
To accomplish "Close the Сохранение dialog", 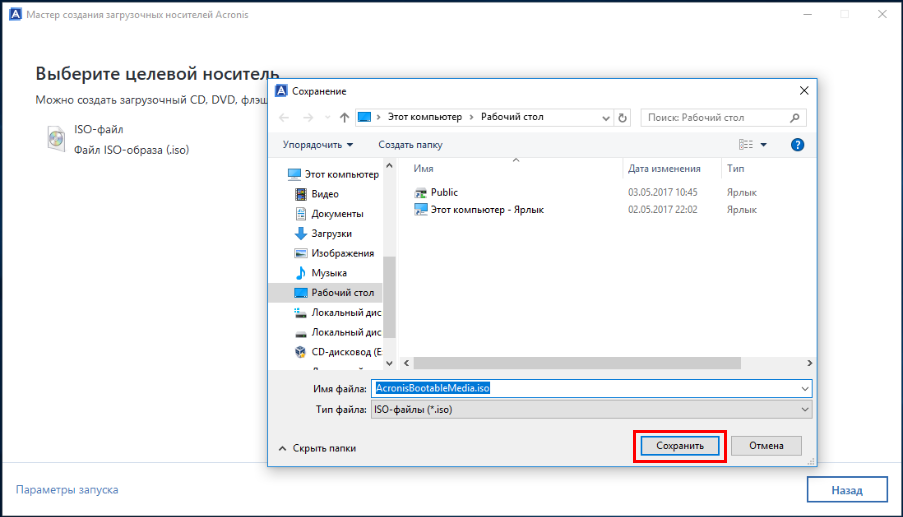I will pos(804,91).
